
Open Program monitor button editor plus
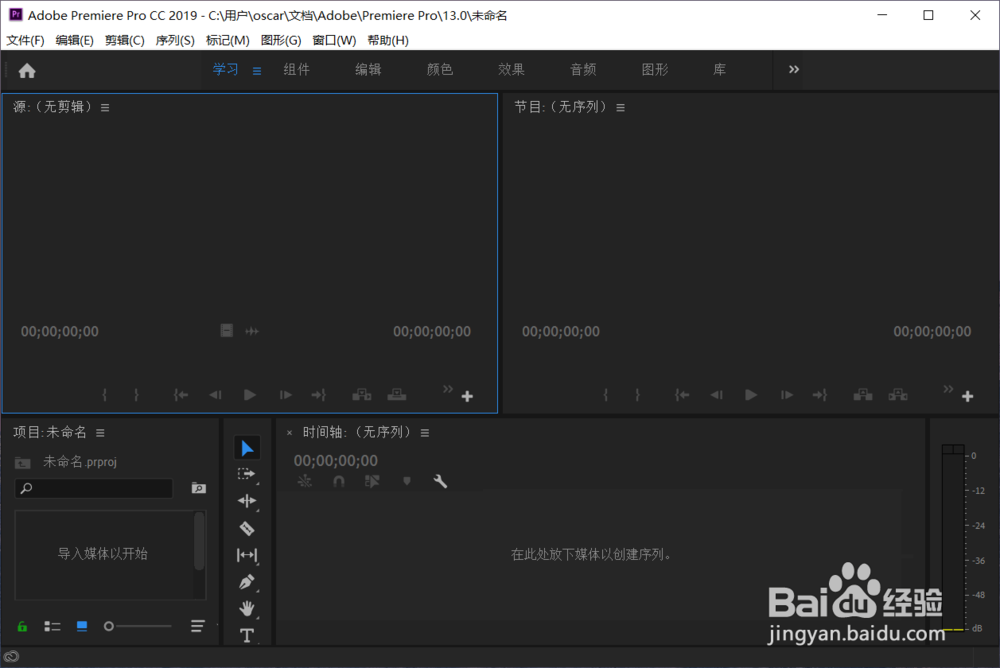coord(967,396)
